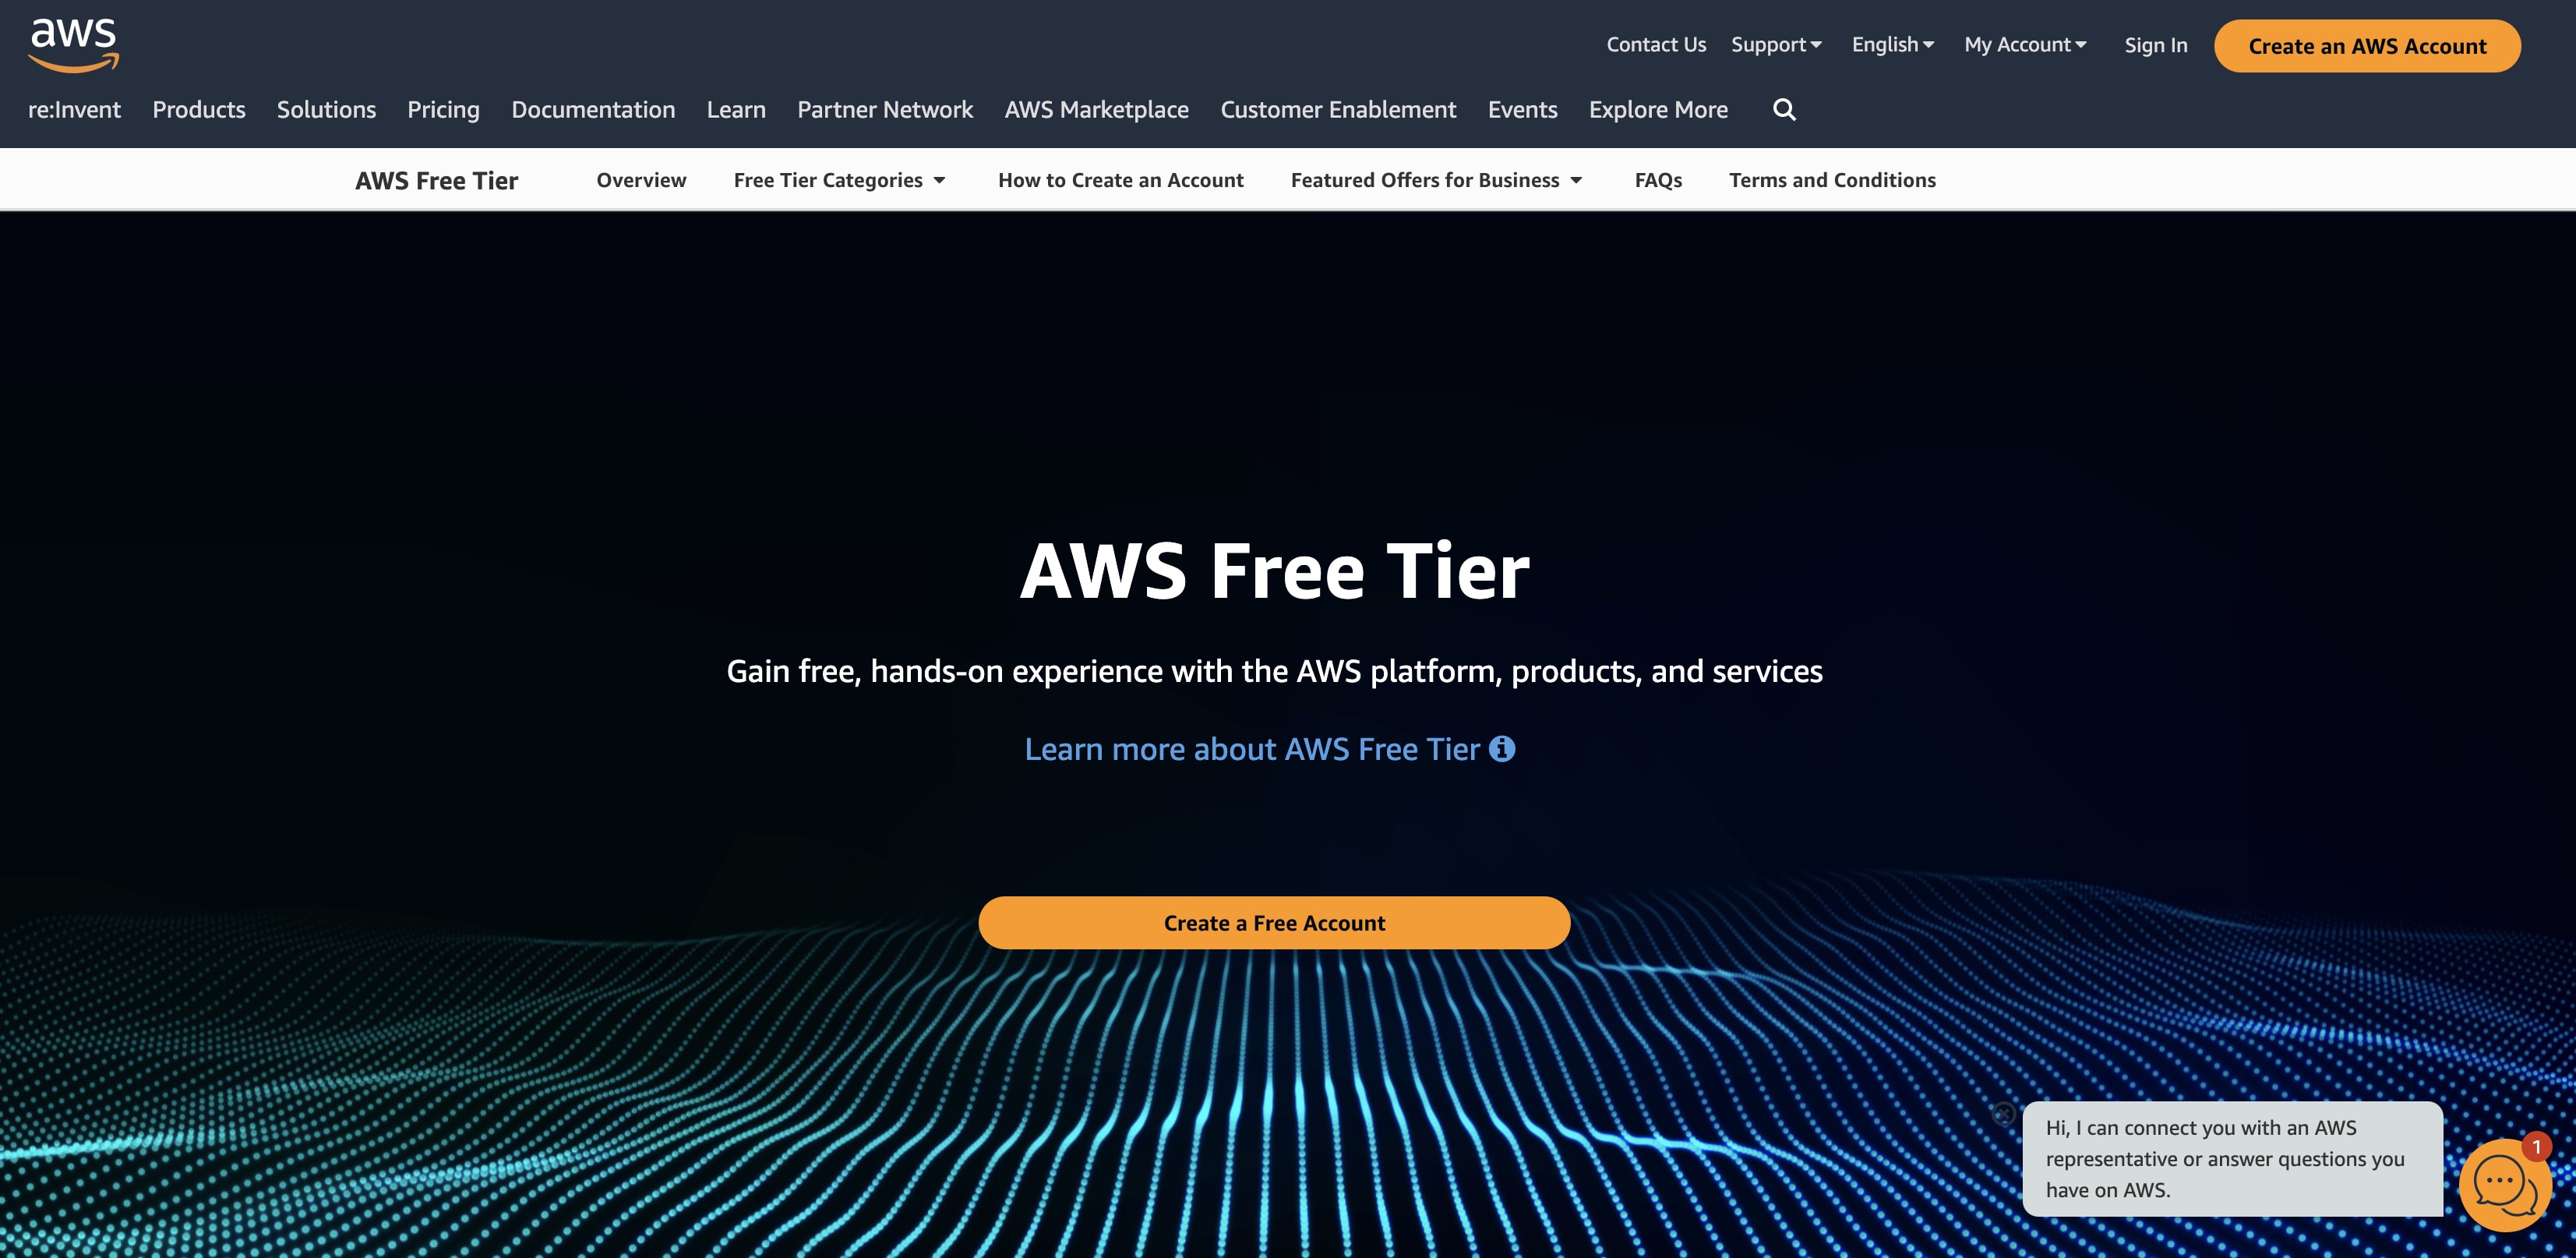
Task: Click the info icon next to Free Tier
Action: click(x=1503, y=747)
